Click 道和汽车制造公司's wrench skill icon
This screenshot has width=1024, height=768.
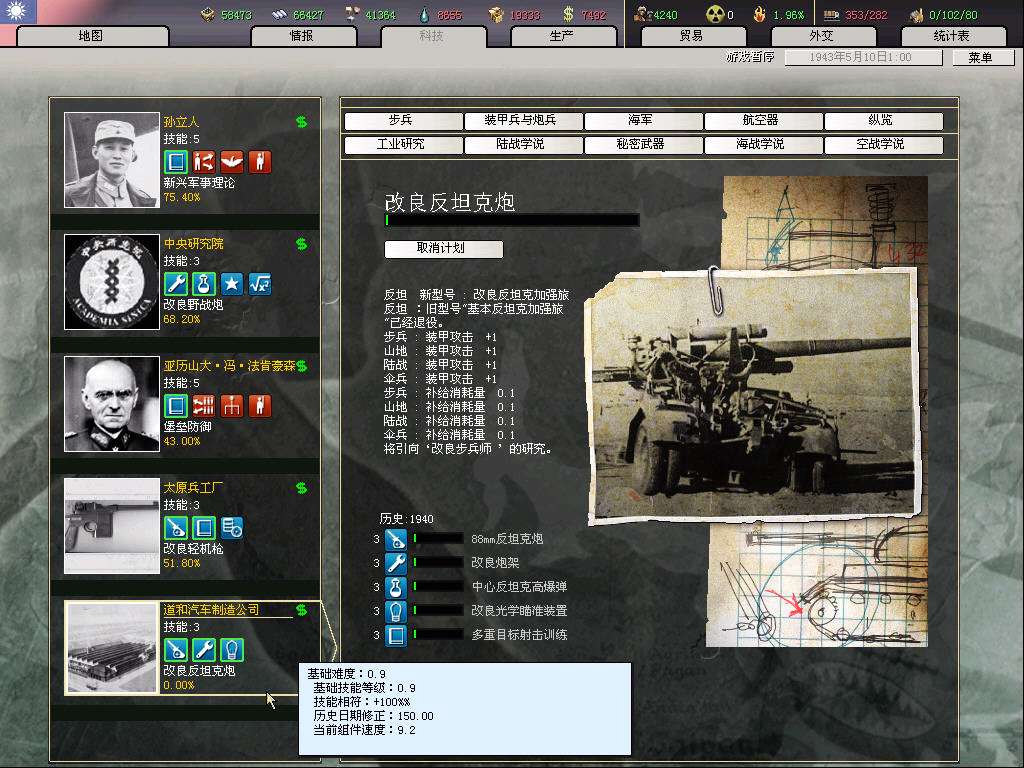pos(204,650)
